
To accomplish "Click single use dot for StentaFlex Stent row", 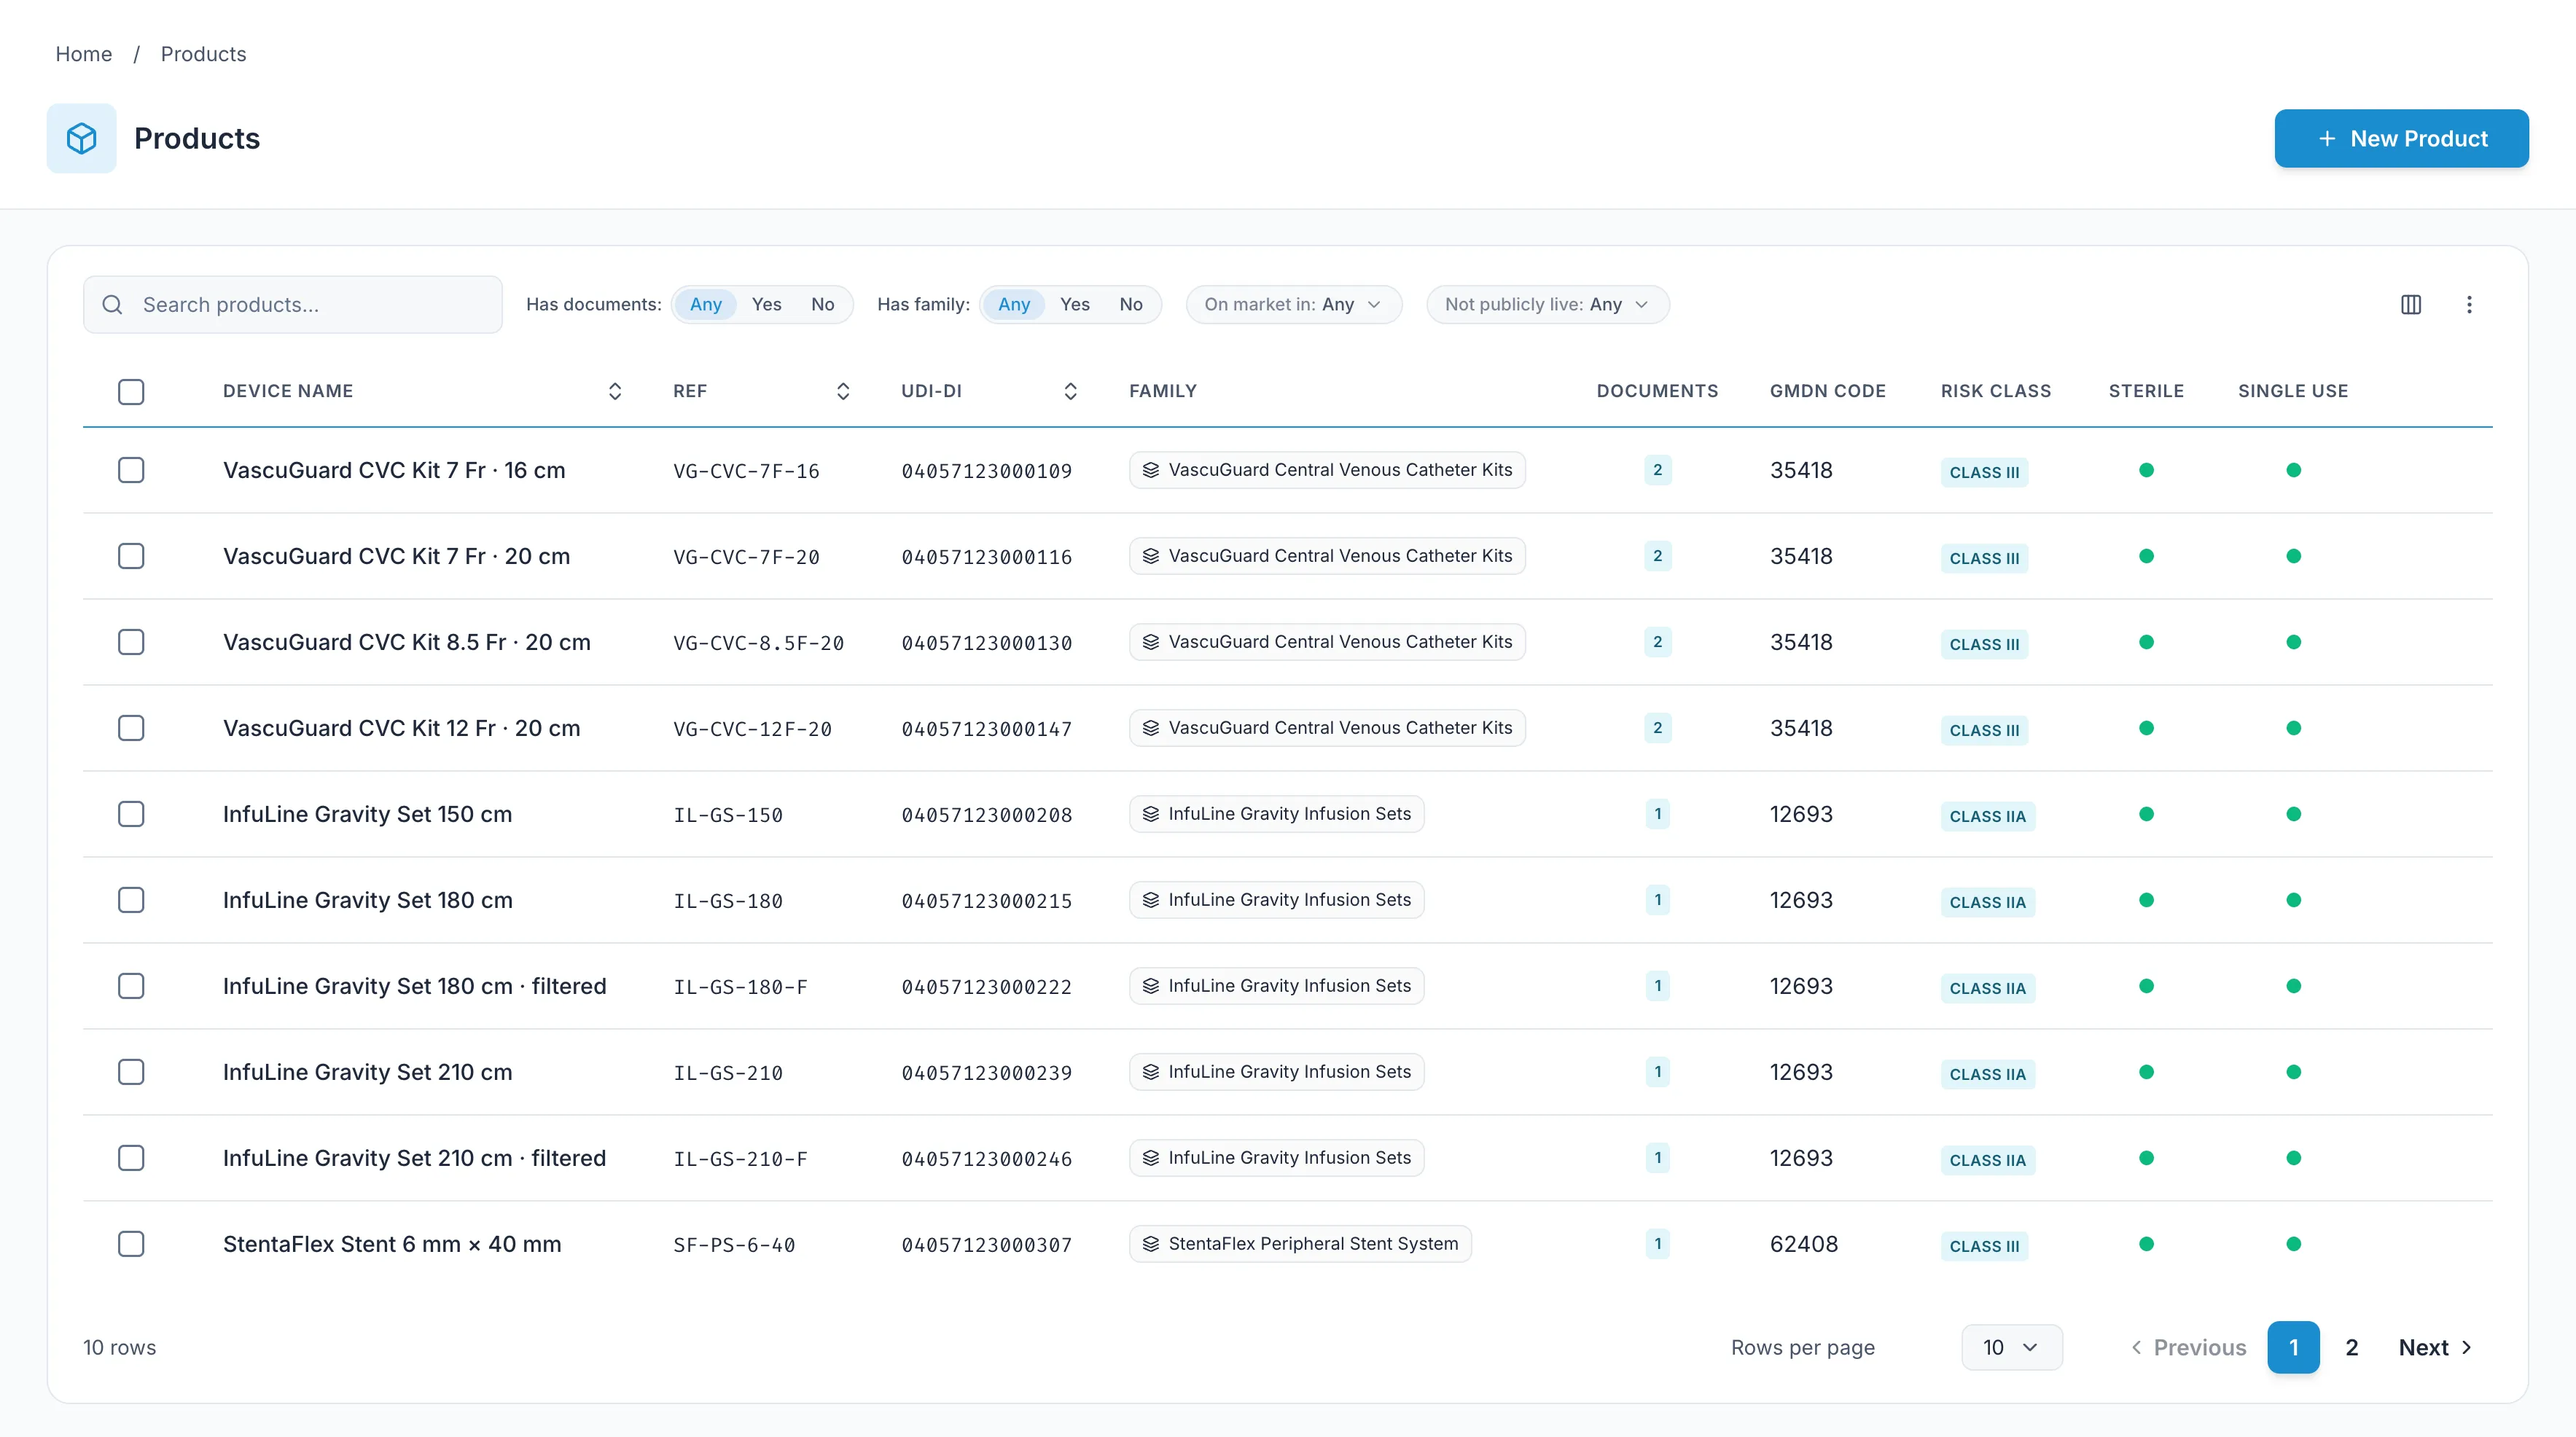I will 2293,1244.
